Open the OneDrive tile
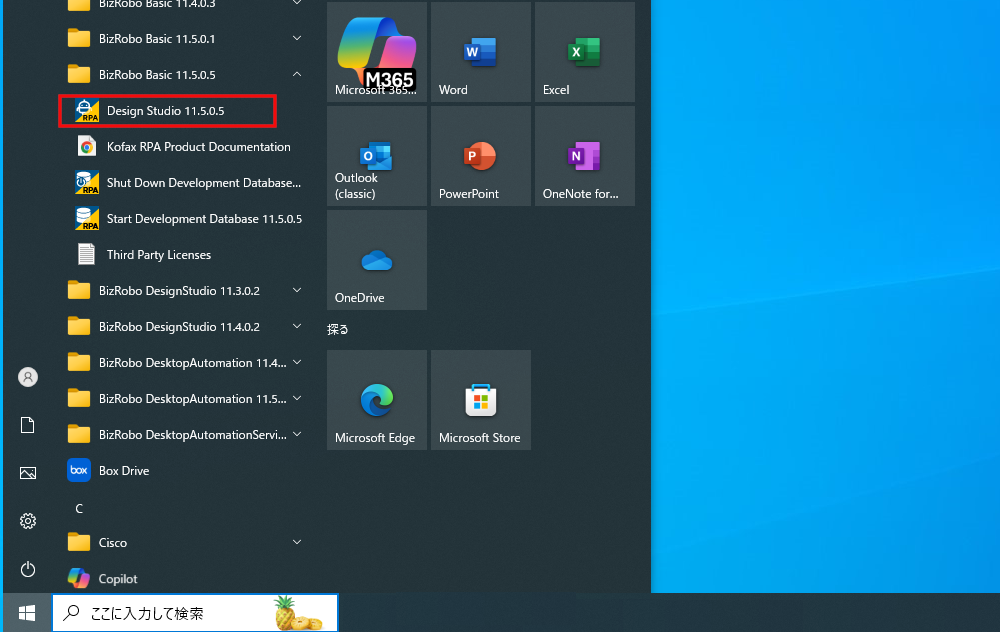Viewport: 1000px width, 632px height. [377, 260]
